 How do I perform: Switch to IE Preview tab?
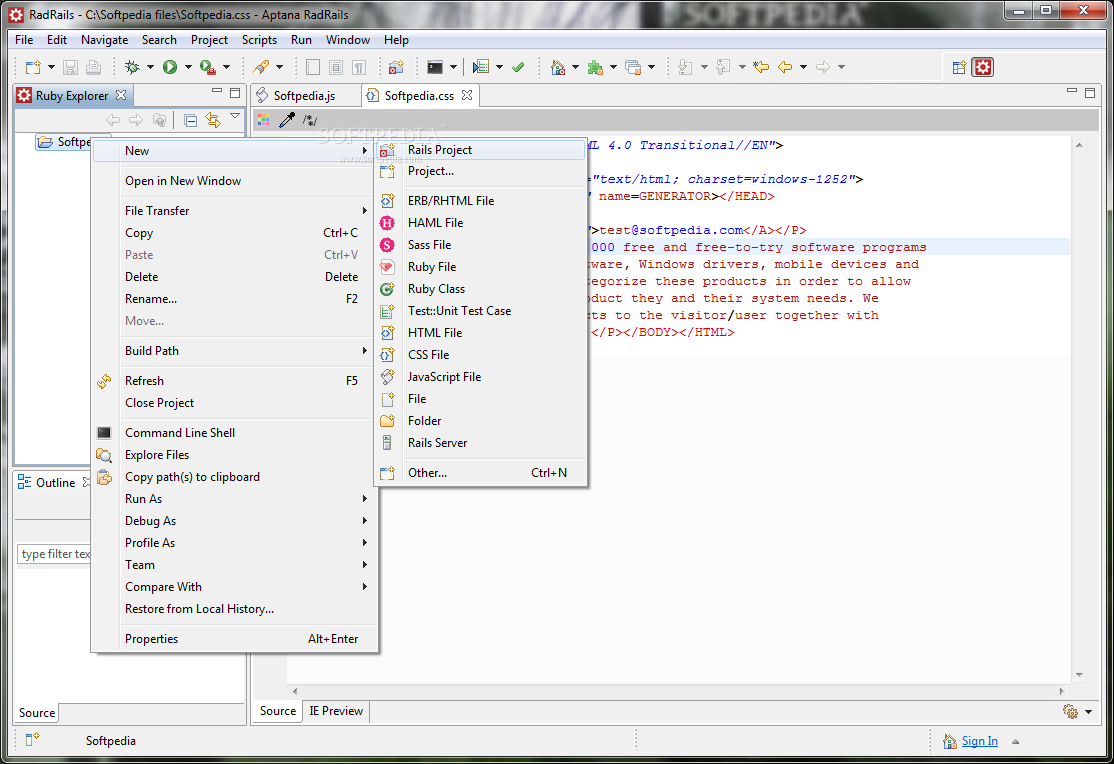point(336,711)
